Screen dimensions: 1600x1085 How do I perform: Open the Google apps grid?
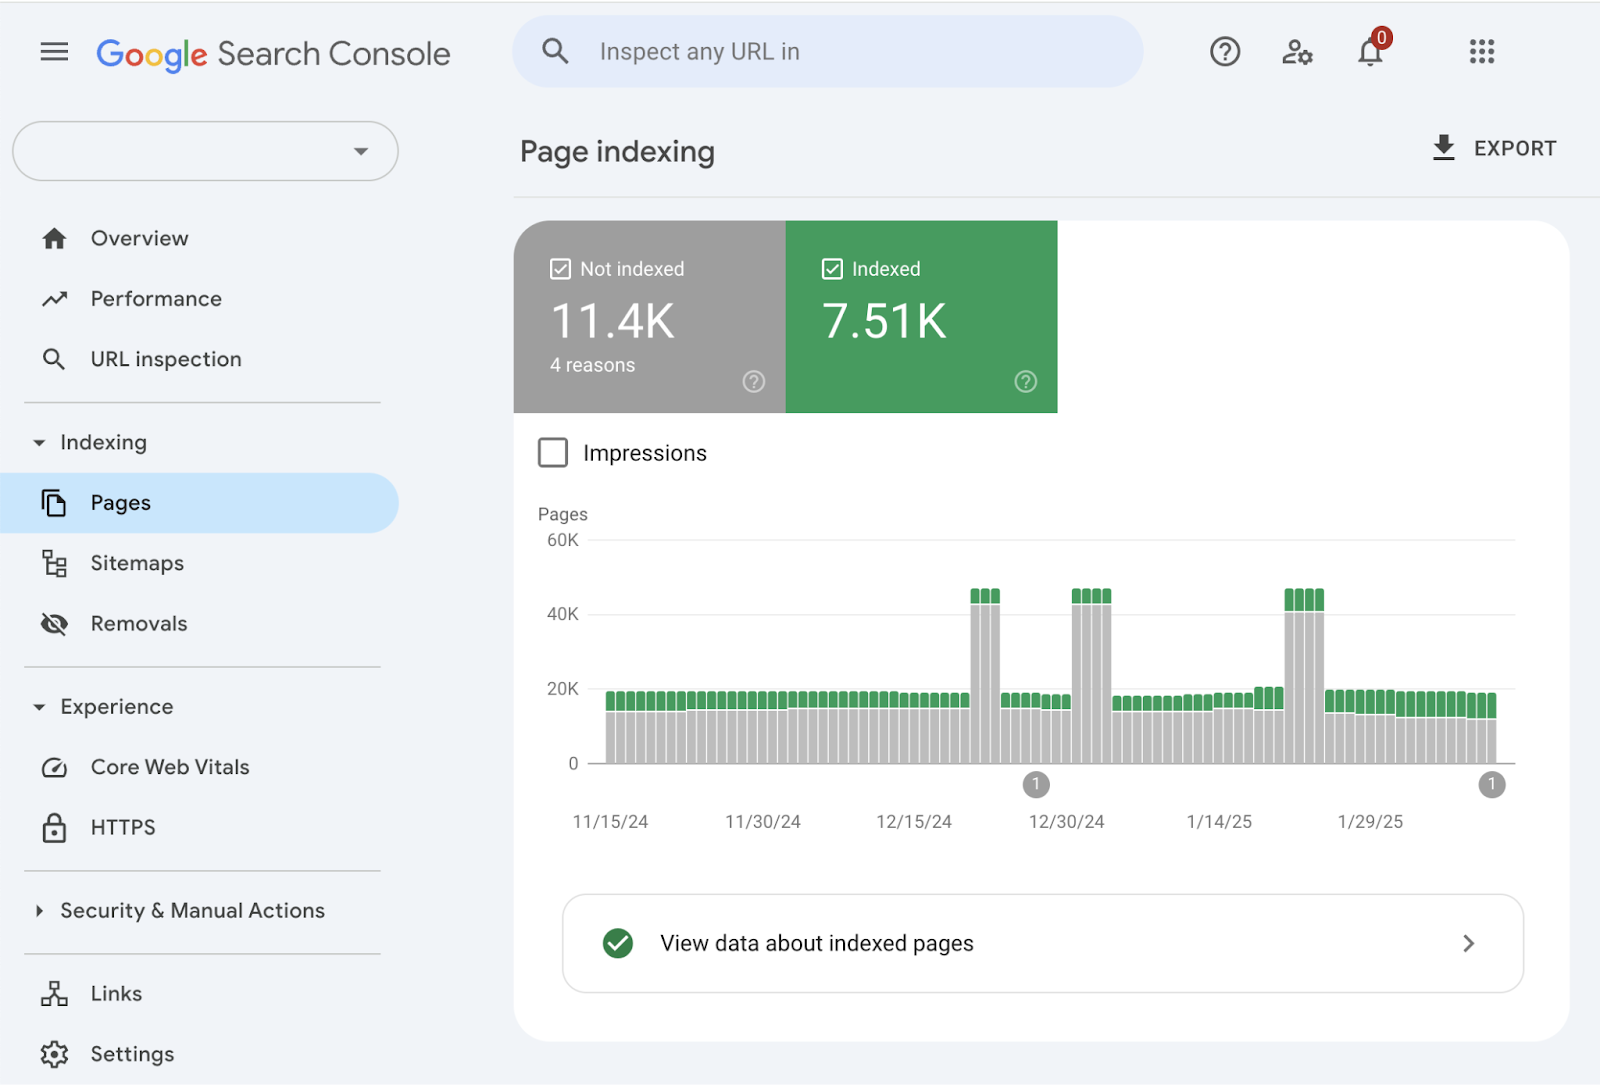(x=1481, y=52)
